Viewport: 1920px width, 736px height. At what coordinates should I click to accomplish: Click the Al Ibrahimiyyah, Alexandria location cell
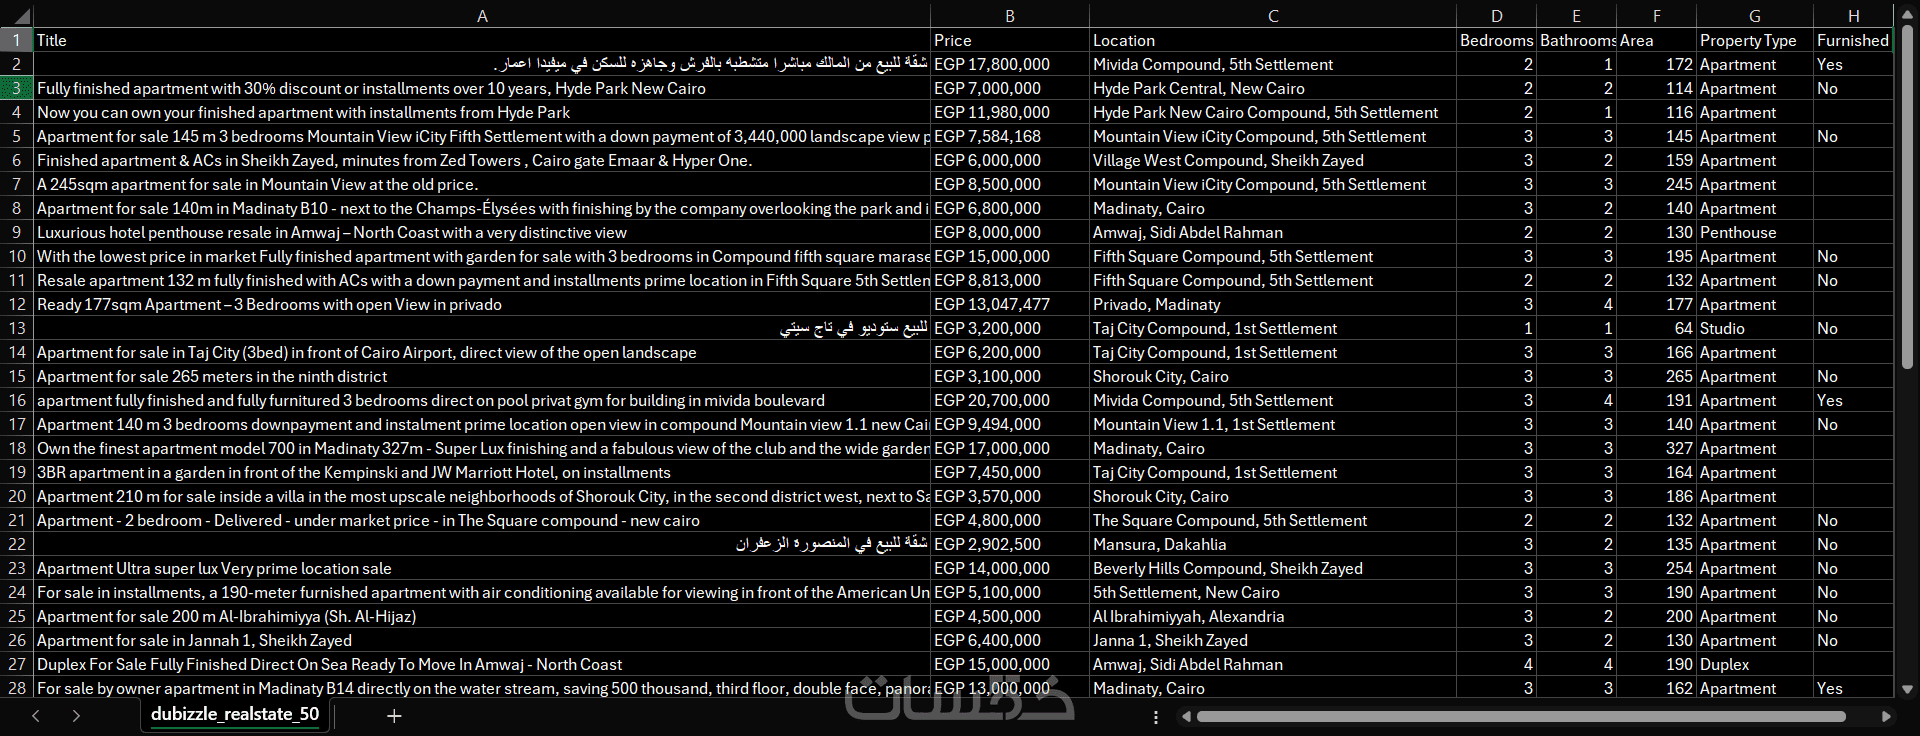1273,616
